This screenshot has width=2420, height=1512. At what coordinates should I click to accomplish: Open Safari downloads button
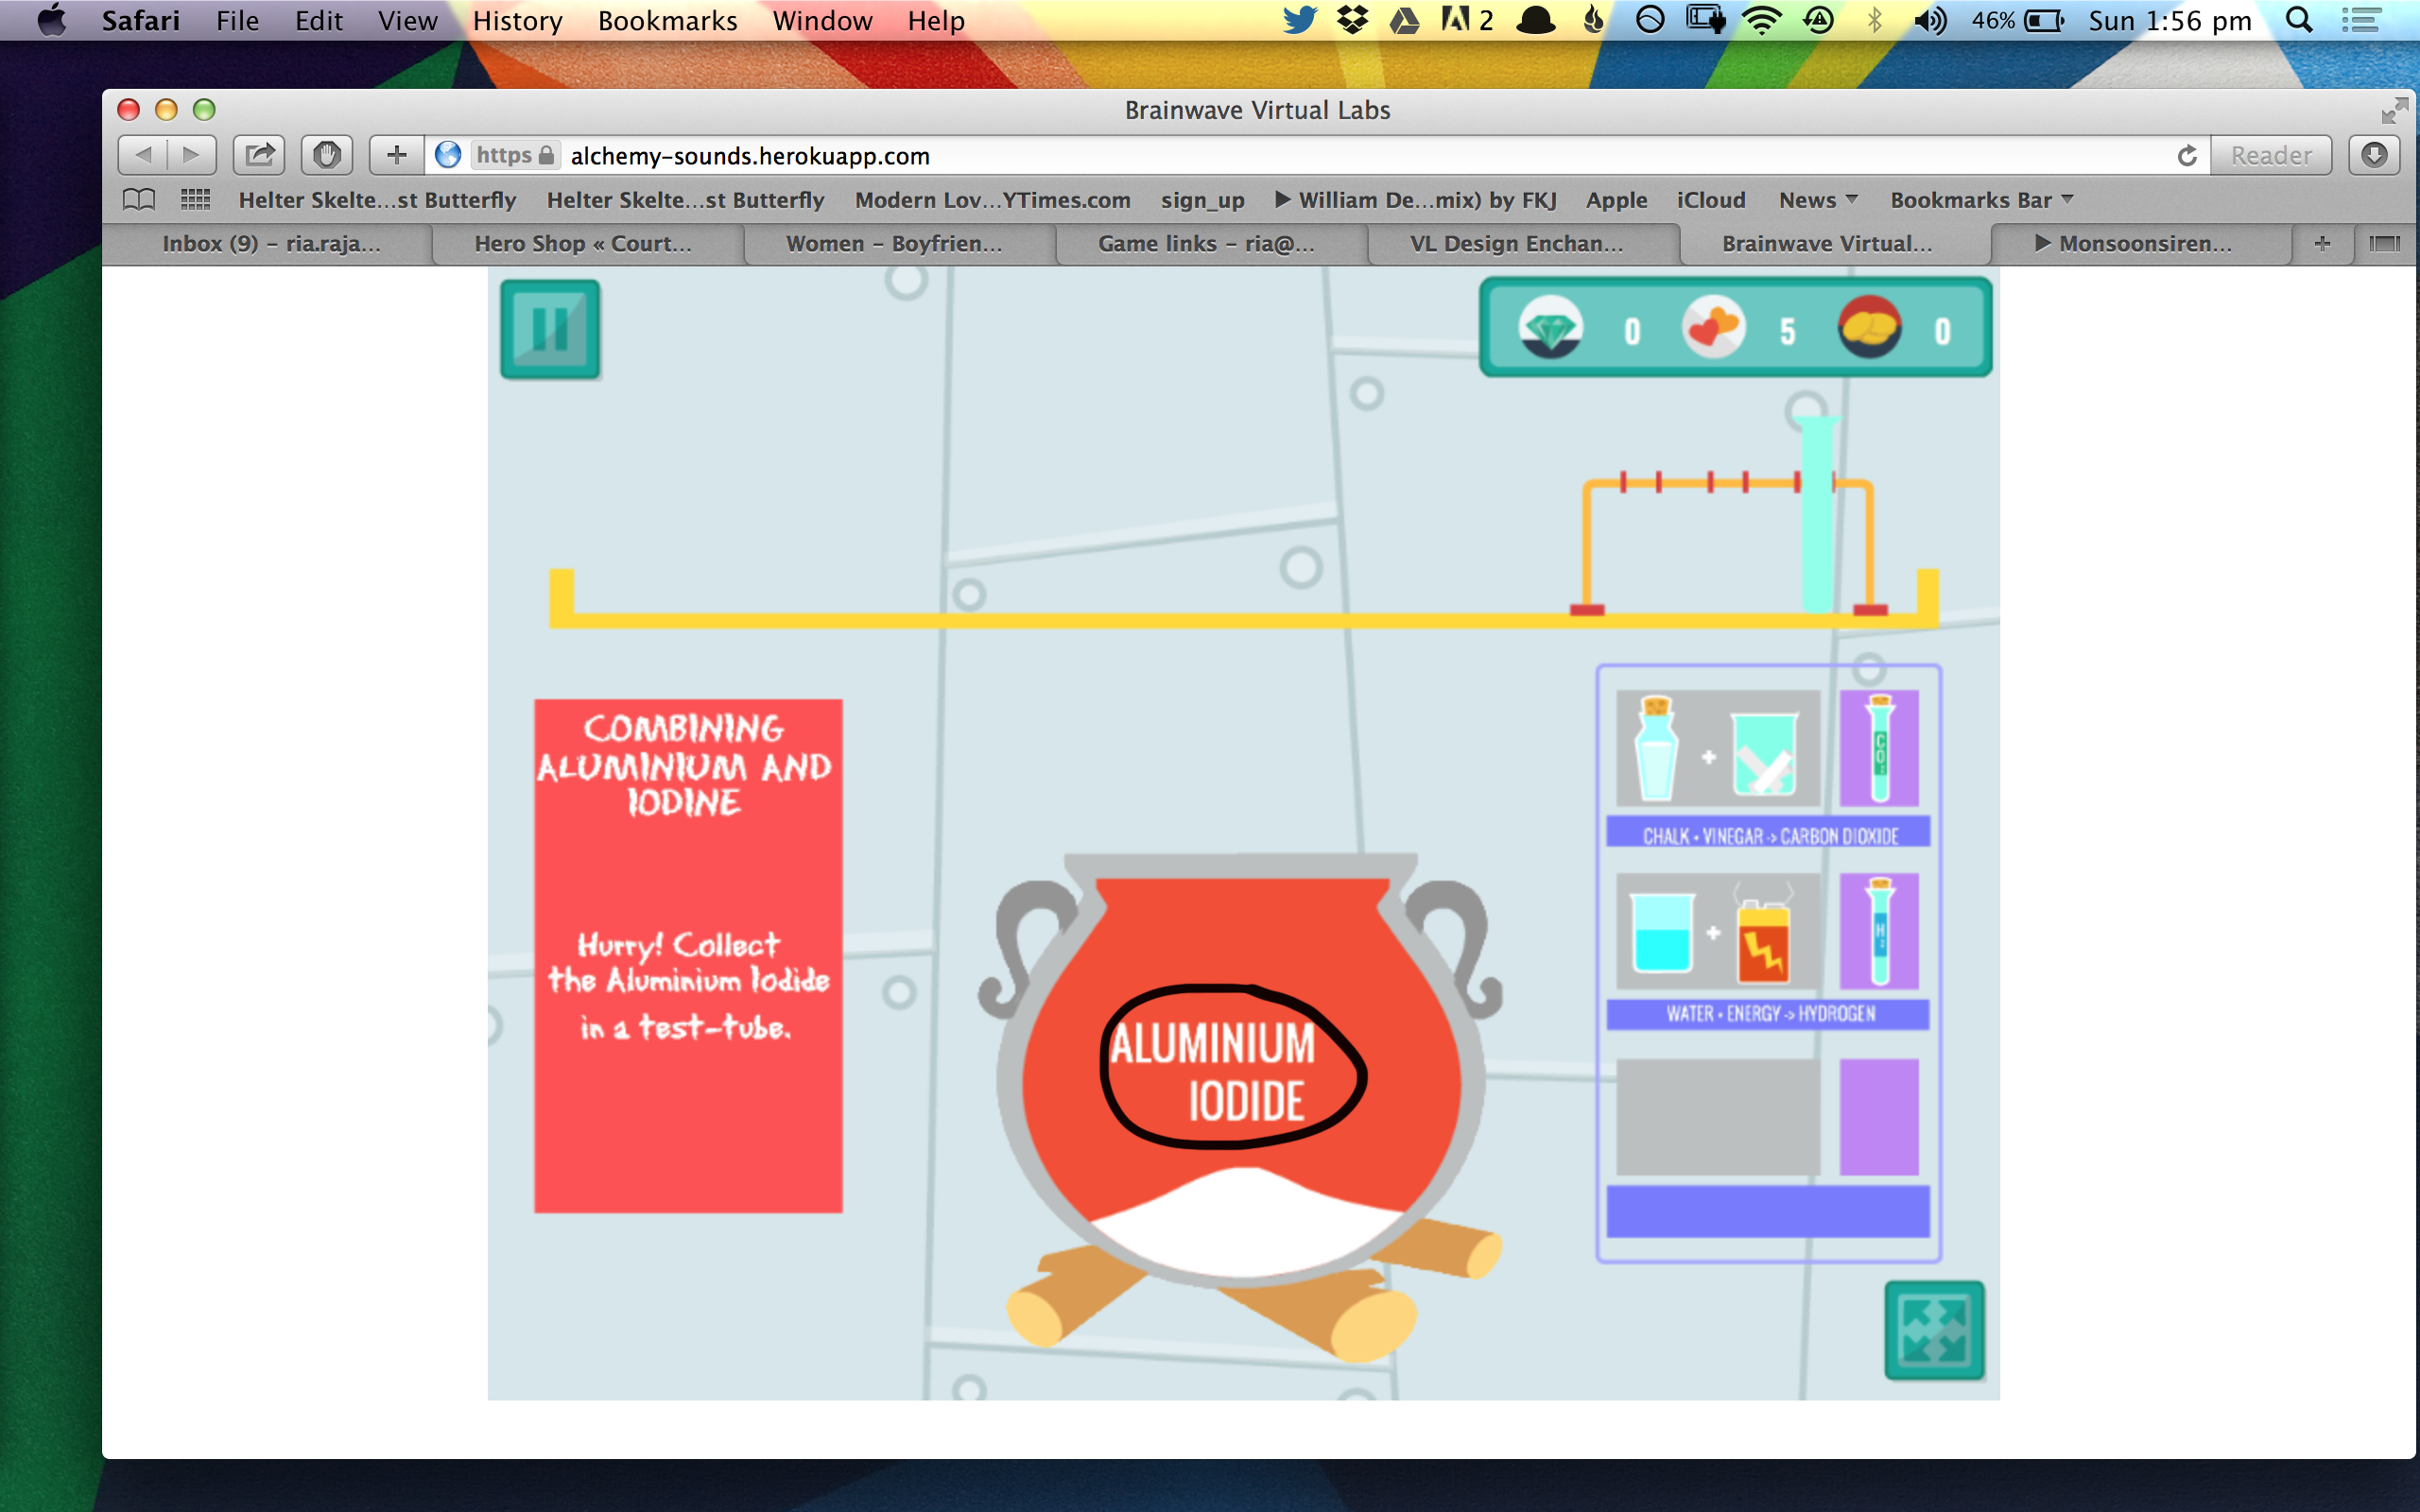[2374, 155]
